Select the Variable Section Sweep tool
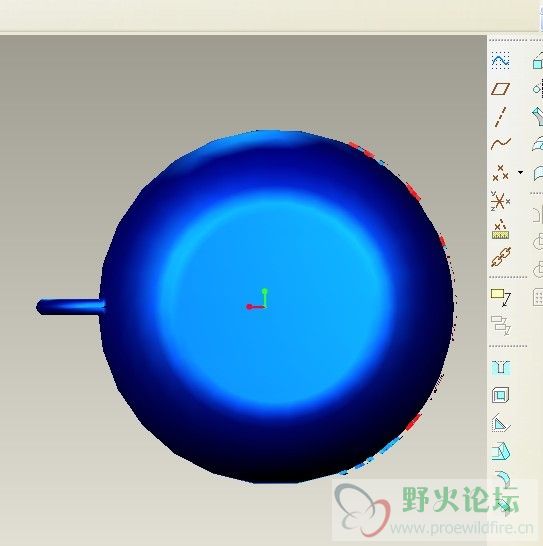The height and width of the screenshot is (546, 543). point(538,116)
